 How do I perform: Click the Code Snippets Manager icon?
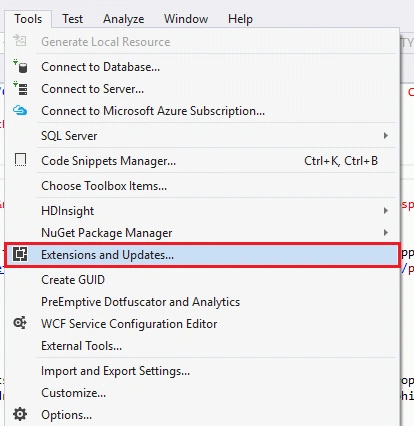point(20,160)
